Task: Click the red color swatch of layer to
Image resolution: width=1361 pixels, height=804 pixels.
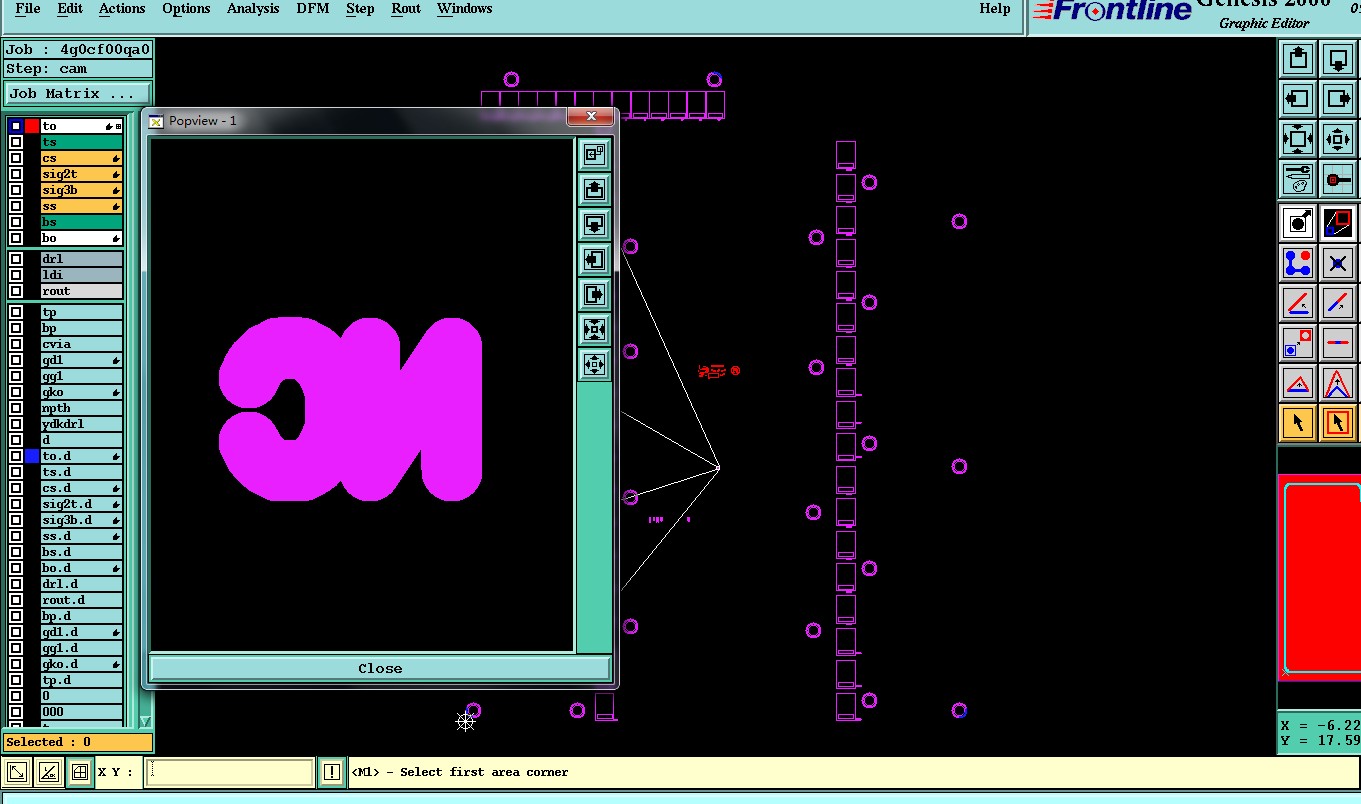Action: tap(32, 126)
